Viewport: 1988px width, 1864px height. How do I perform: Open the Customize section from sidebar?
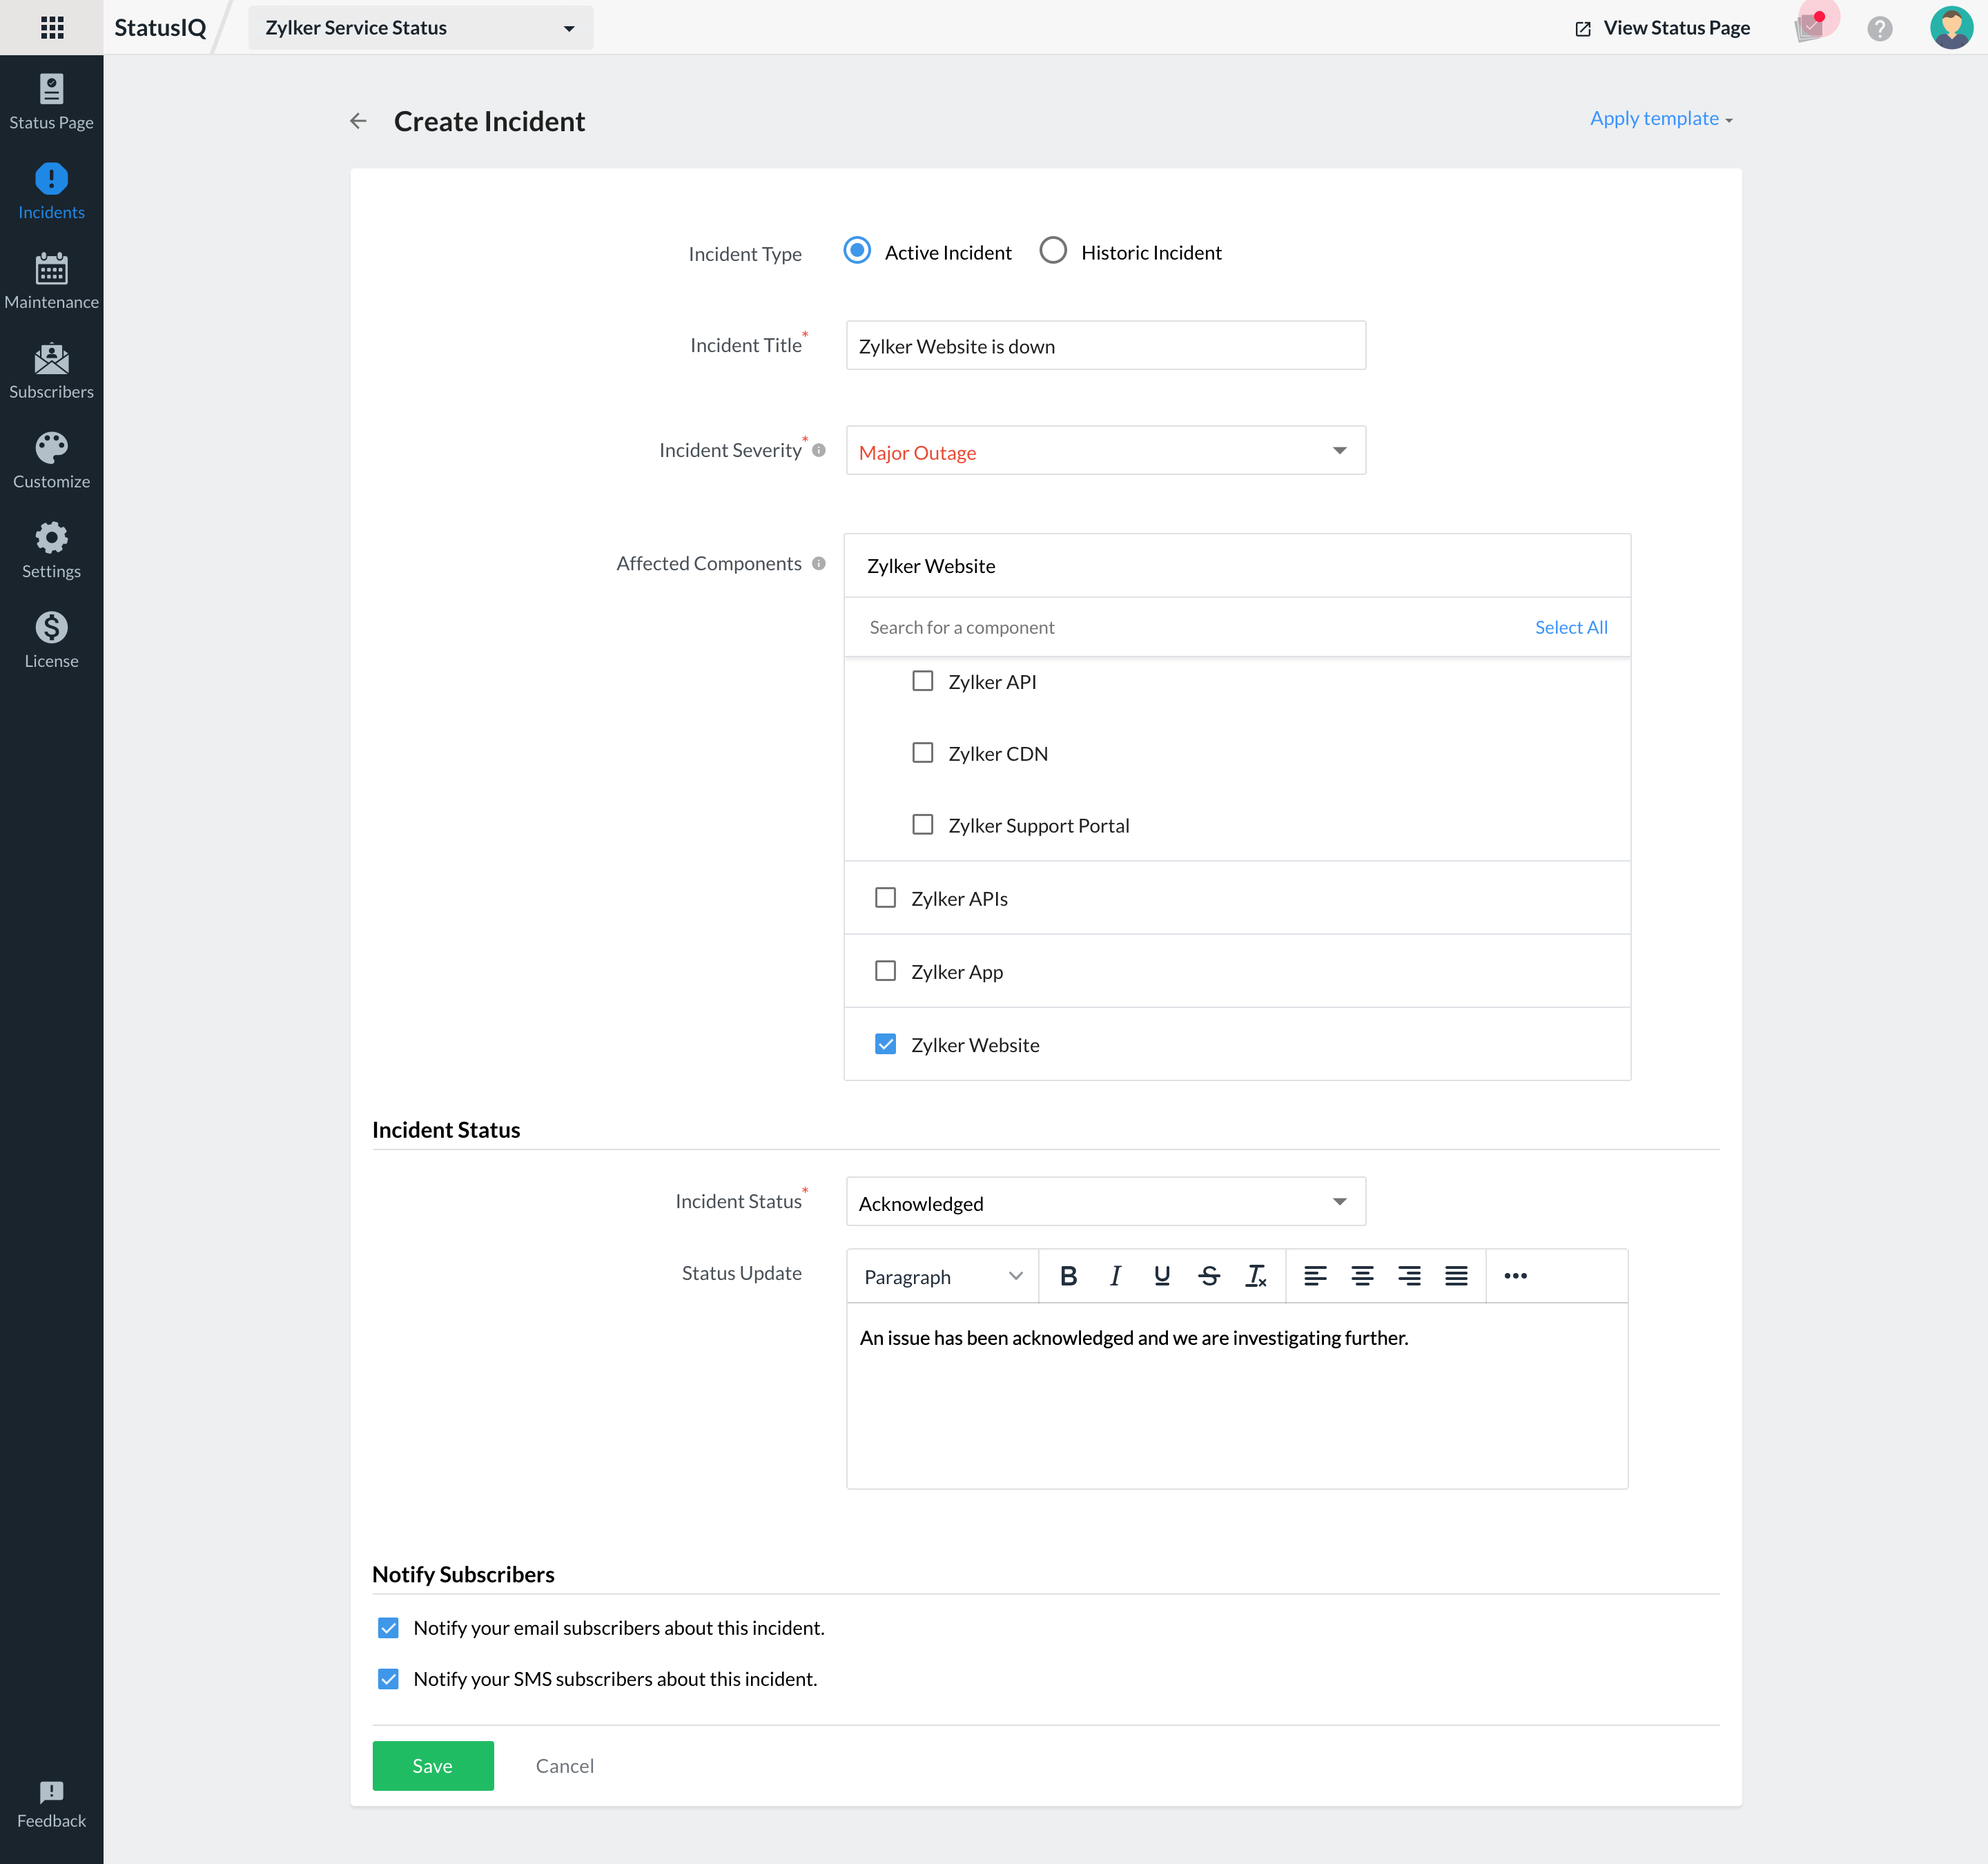(52, 460)
